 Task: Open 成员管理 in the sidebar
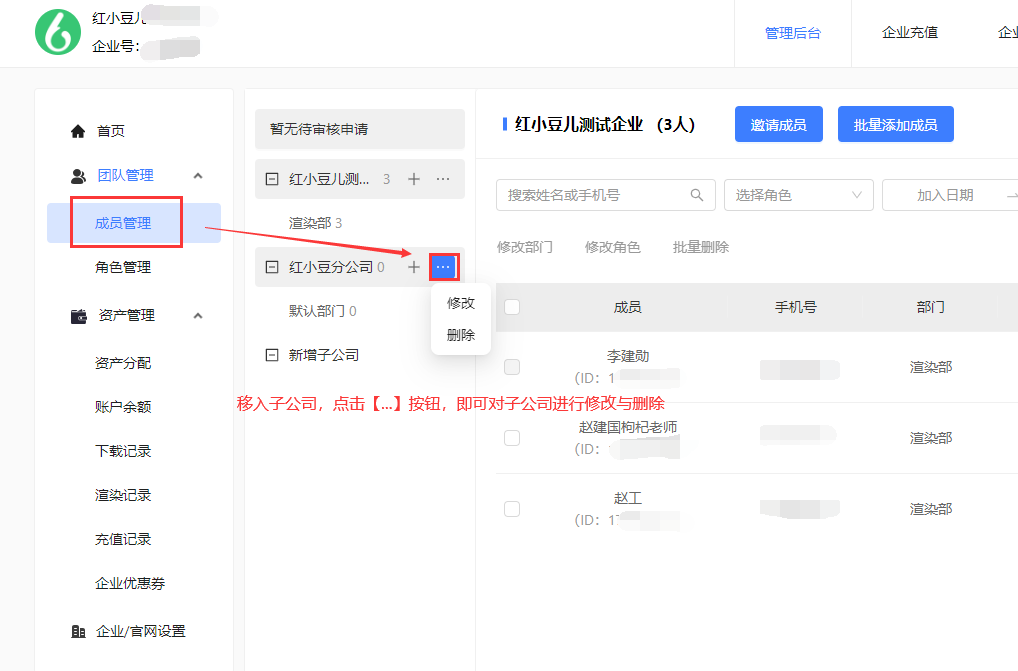click(x=134, y=223)
